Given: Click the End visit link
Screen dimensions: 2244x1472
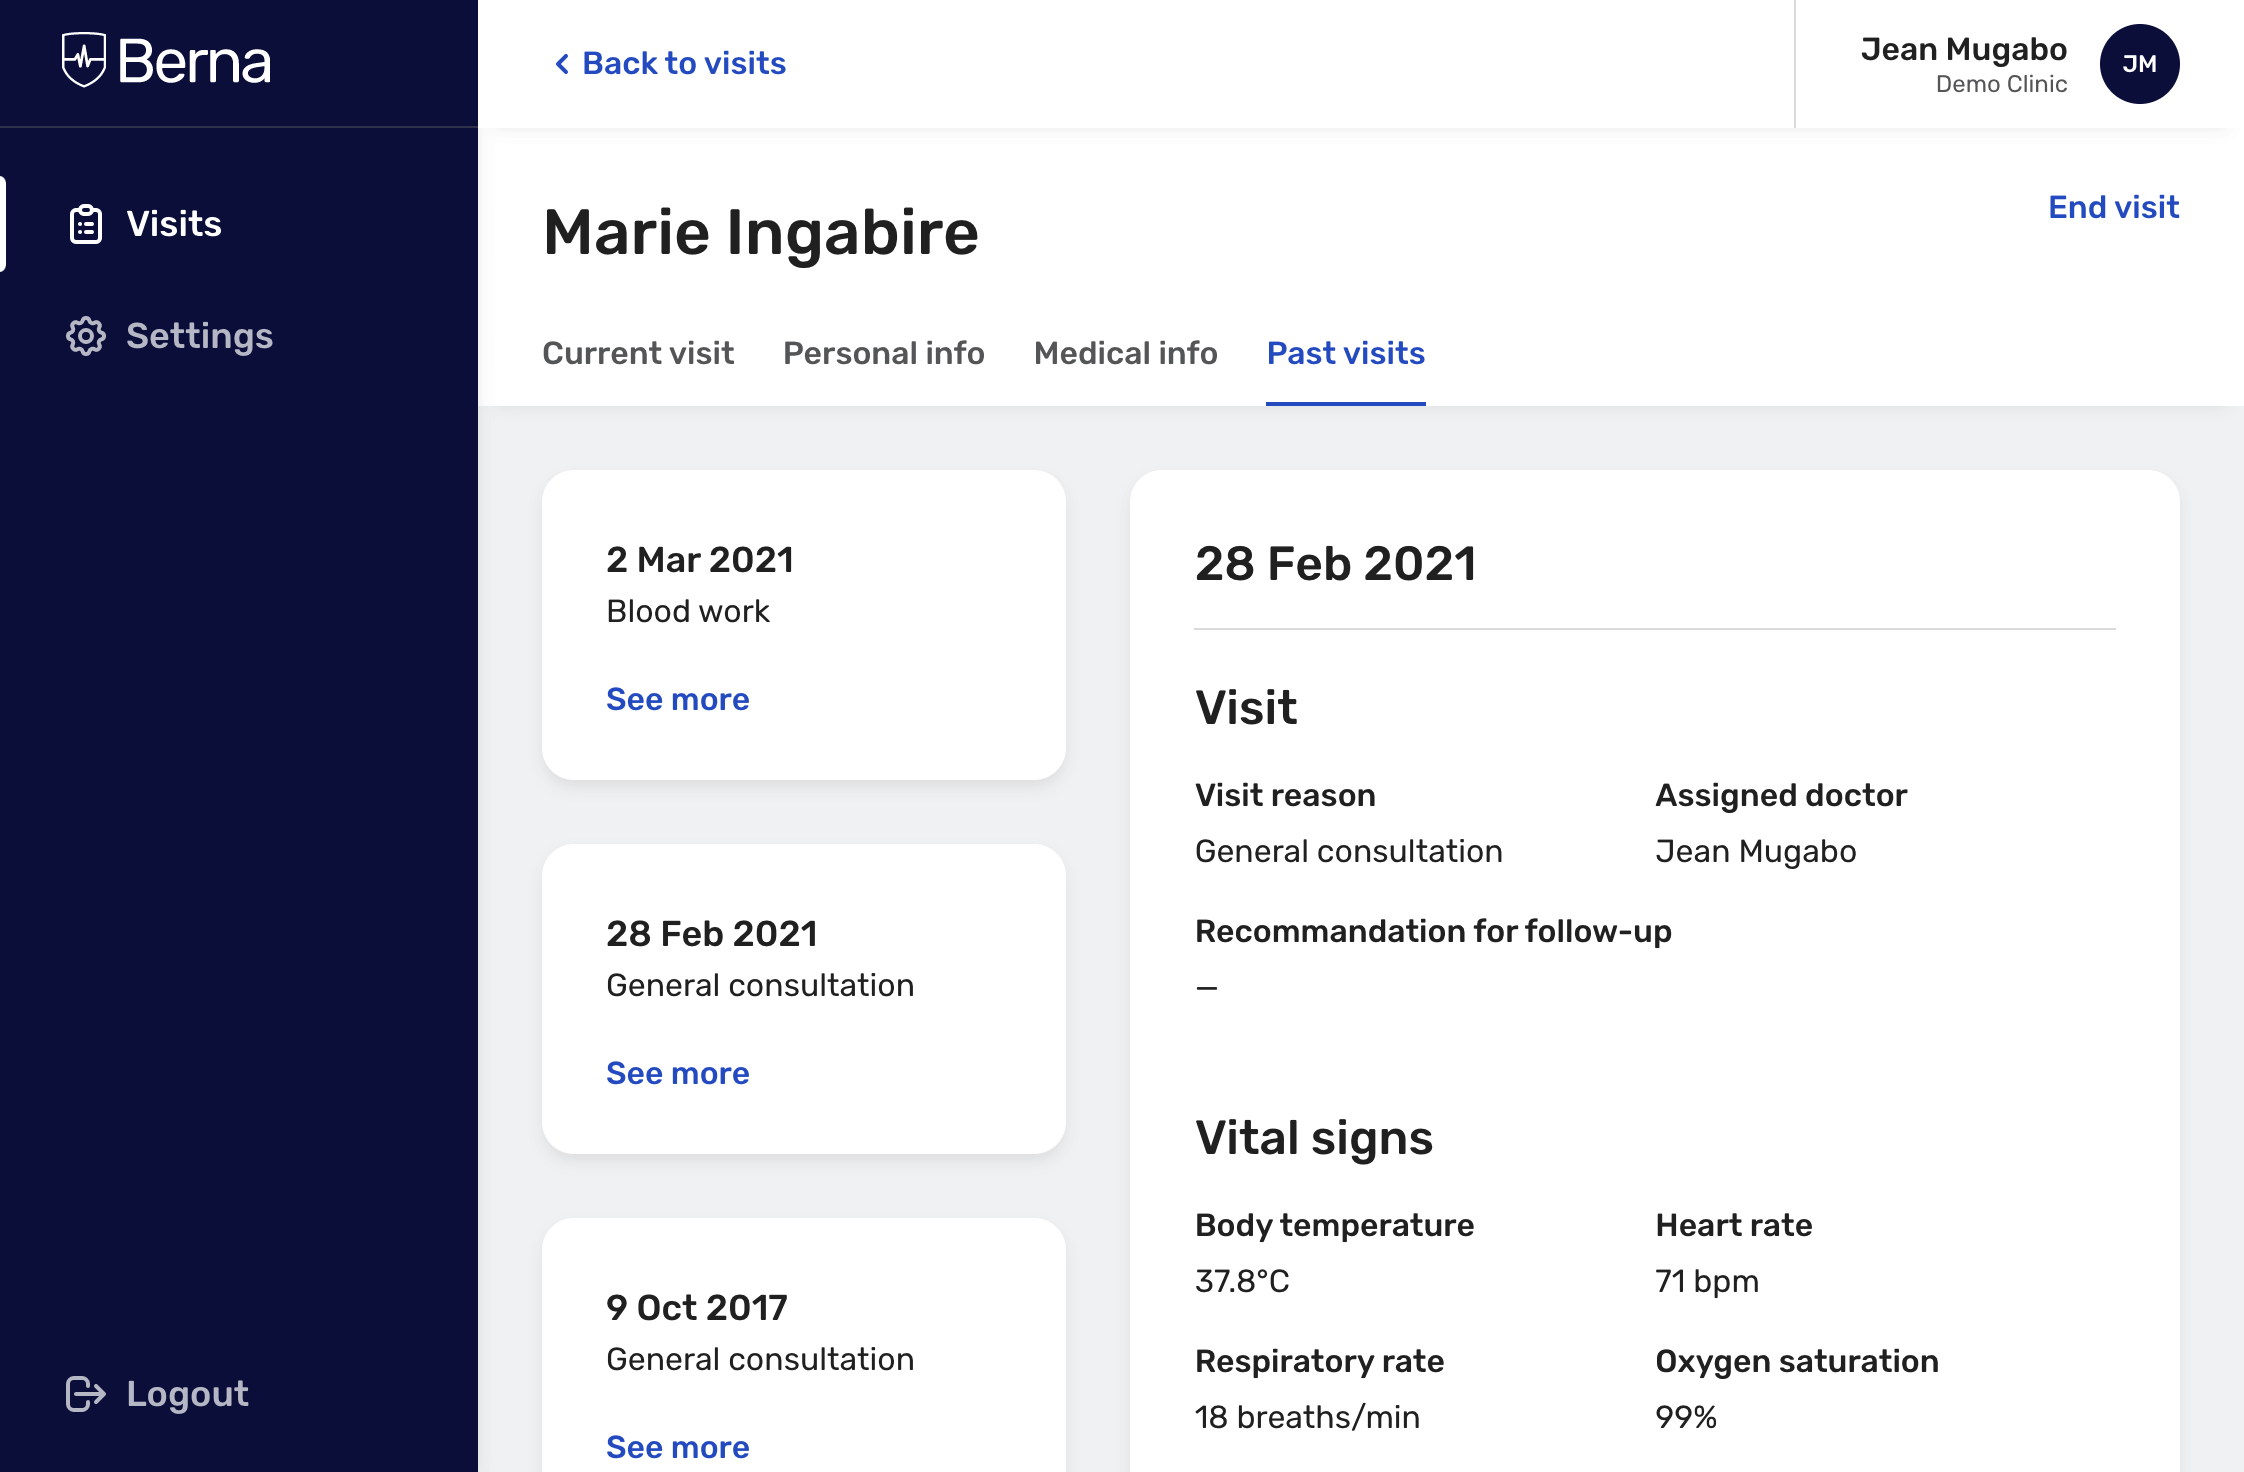Looking at the screenshot, I should coord(2113,207).
